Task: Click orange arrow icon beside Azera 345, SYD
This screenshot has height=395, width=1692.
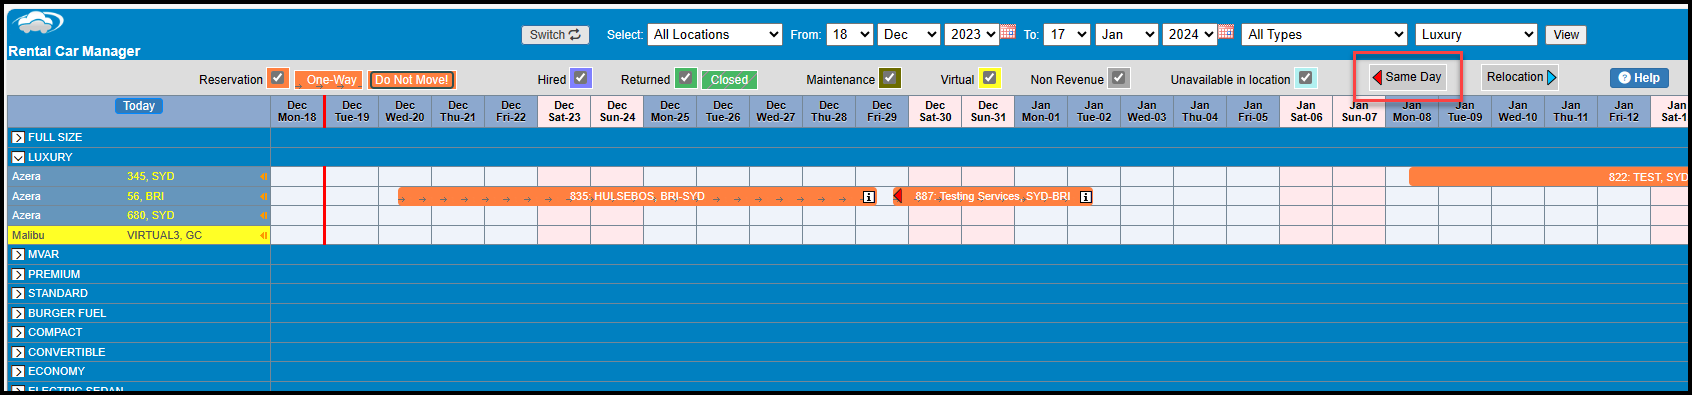Action: (264, 177)
